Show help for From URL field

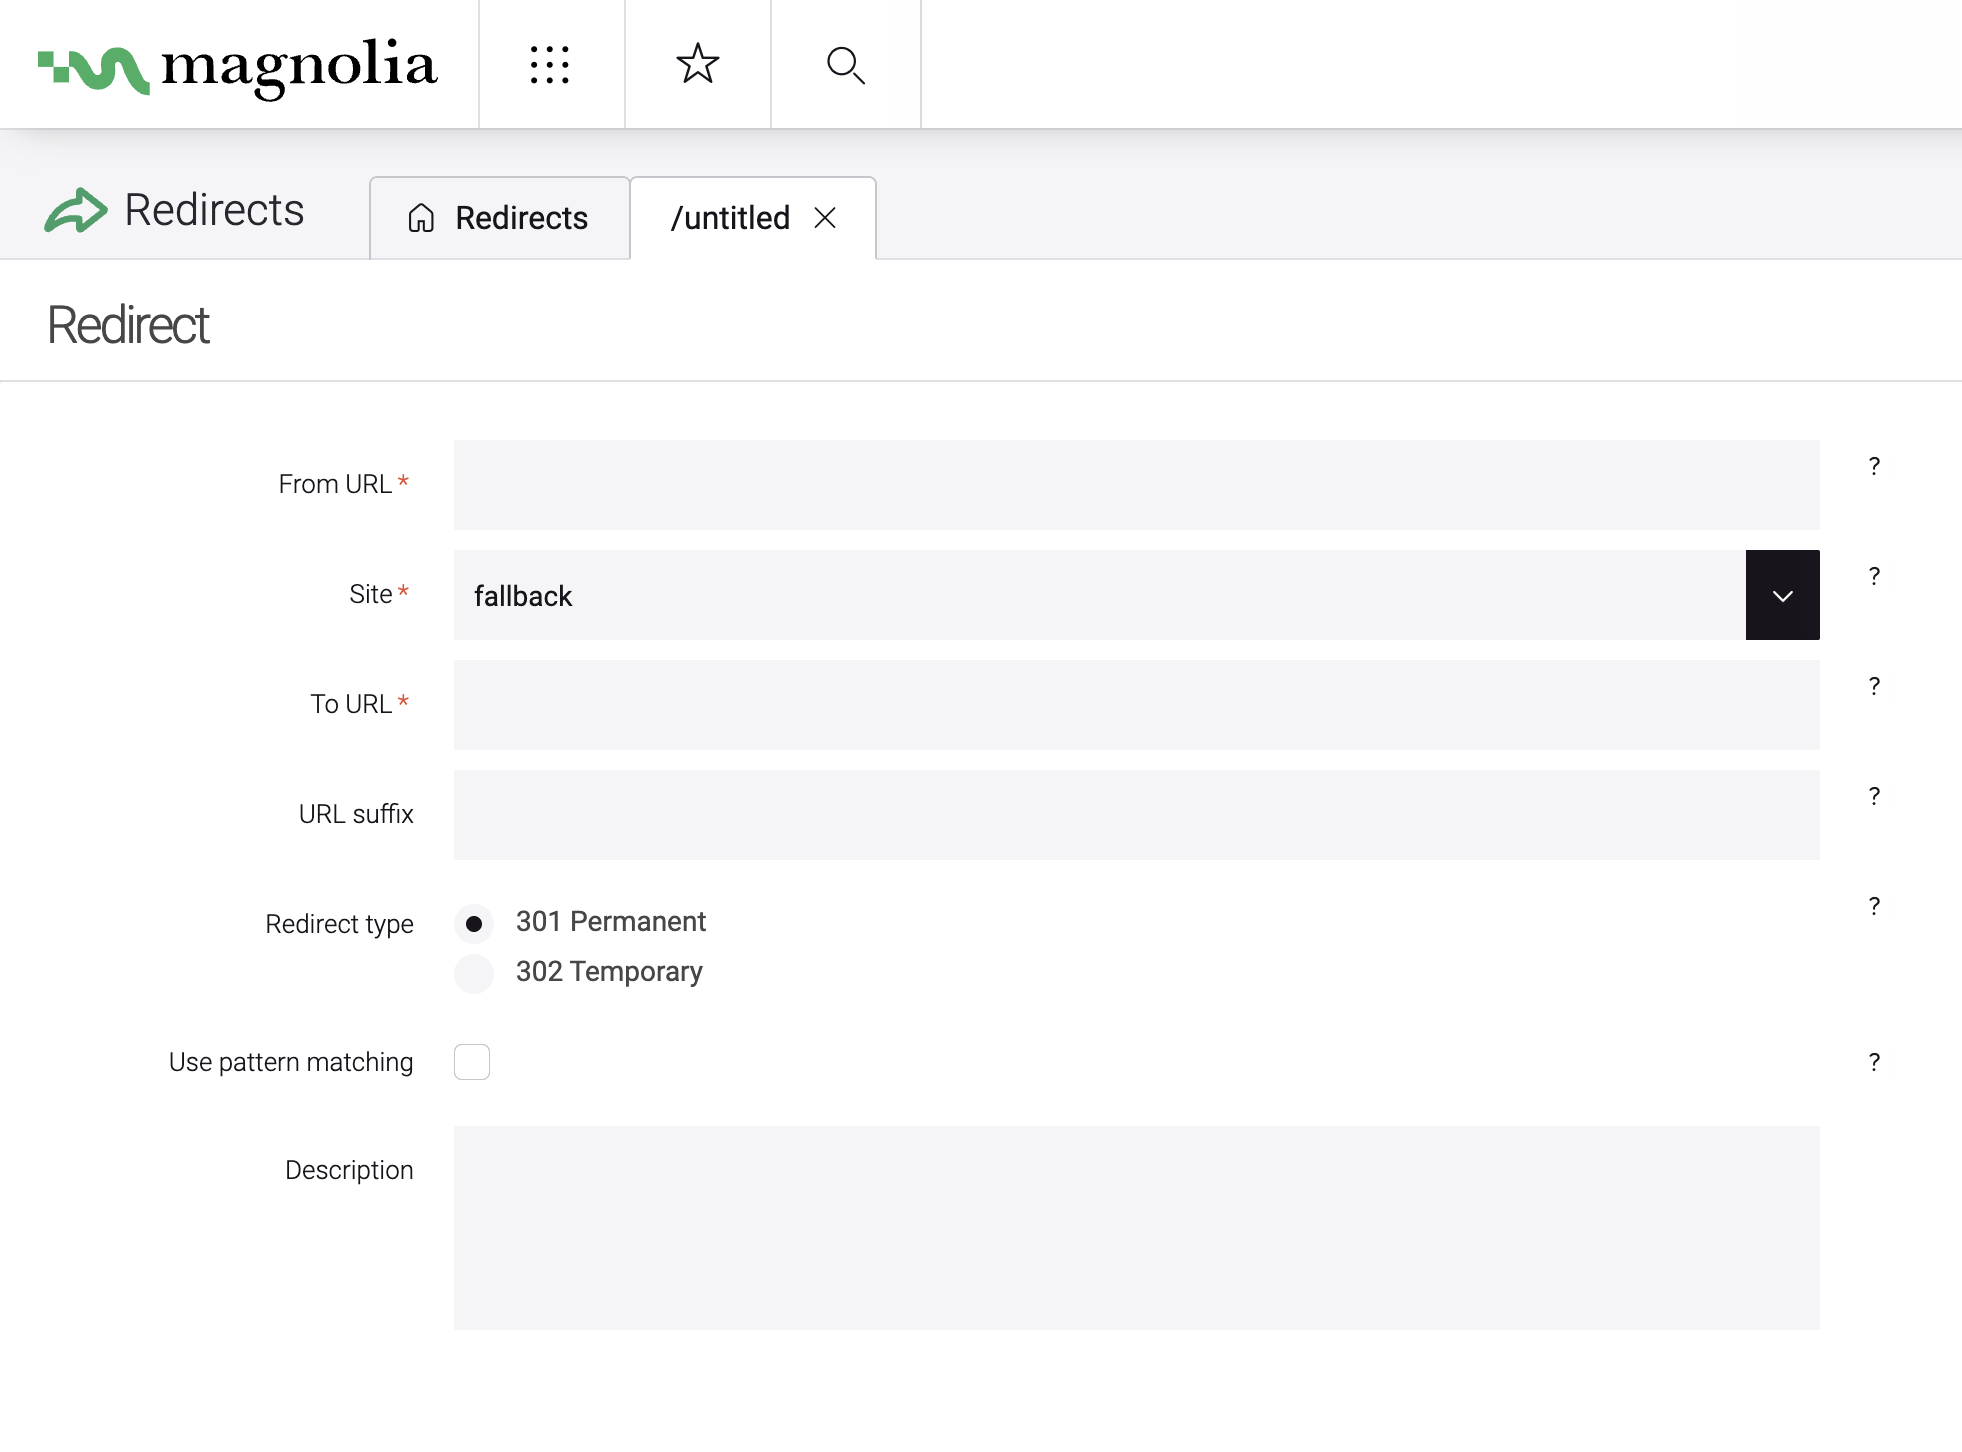pos(1874,466)
